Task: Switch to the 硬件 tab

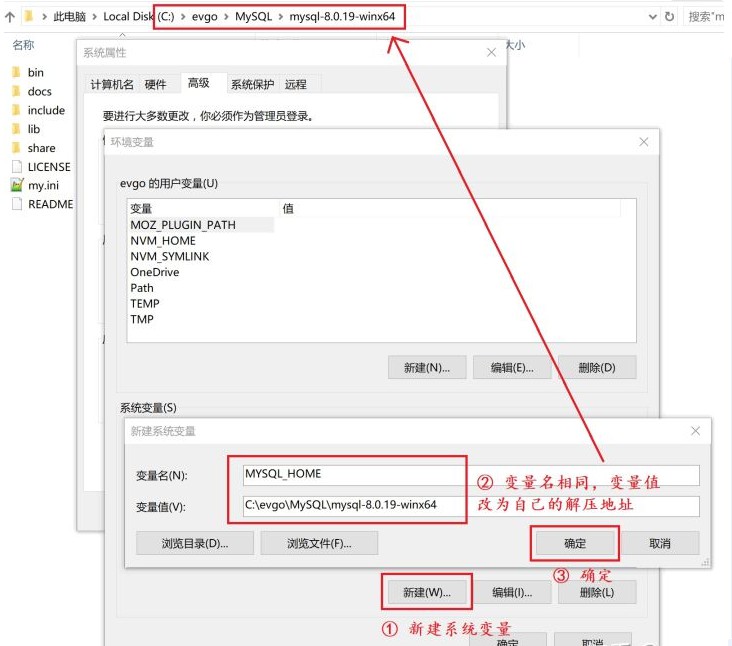Action: 155,84
